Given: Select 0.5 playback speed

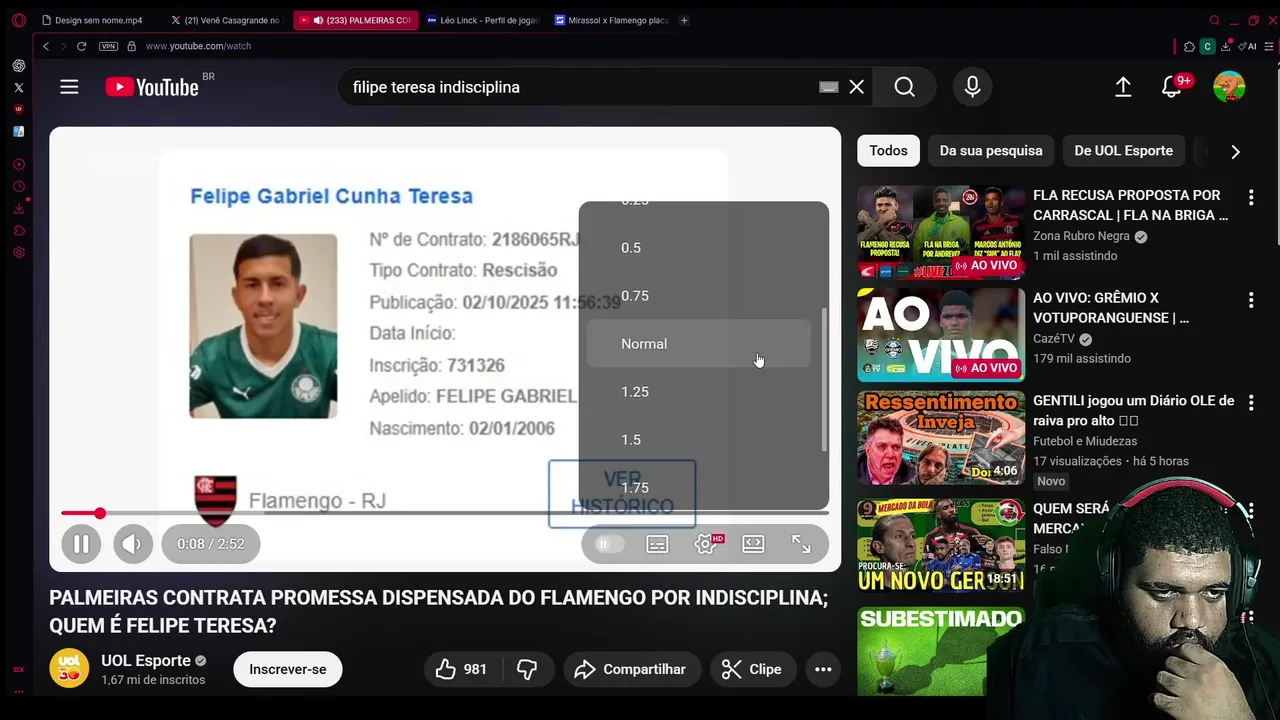Looking at the screenshot, I should 698,248.
